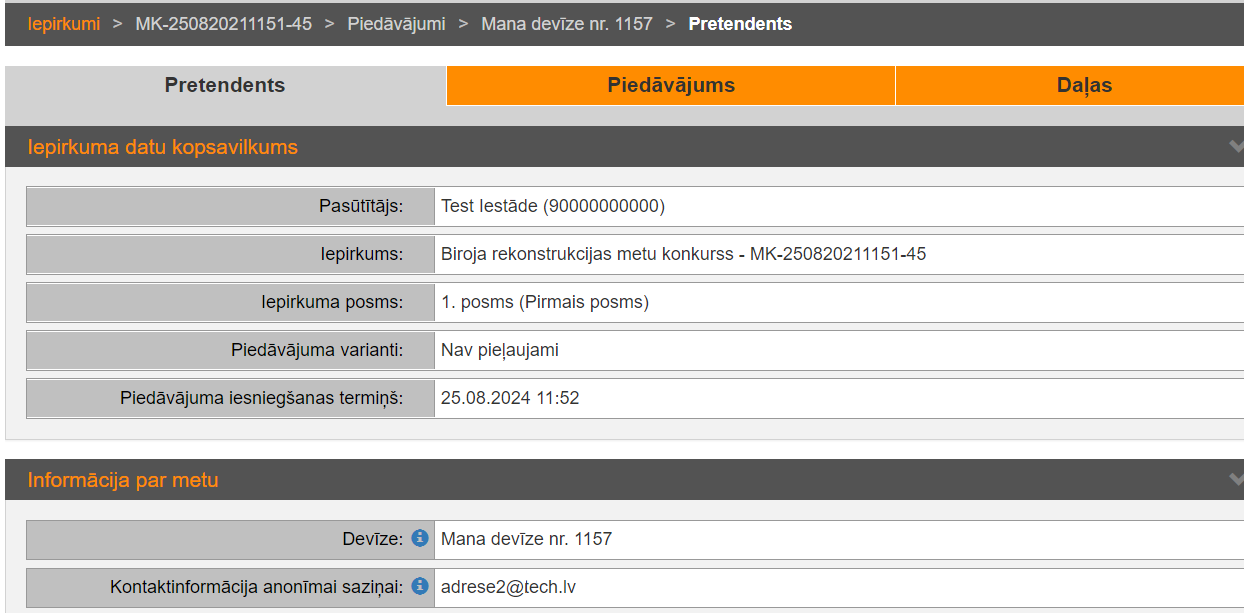Click the Mana devīze nr. 1157 breadcrumb
Screen dimensions: 1244x613
[567, 24]
